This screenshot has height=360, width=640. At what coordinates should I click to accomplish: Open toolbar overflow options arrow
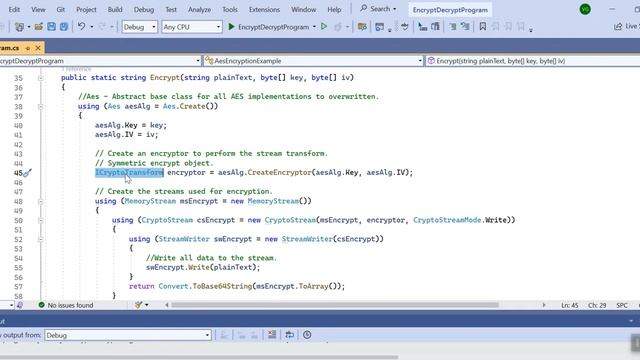coord(531,29)
